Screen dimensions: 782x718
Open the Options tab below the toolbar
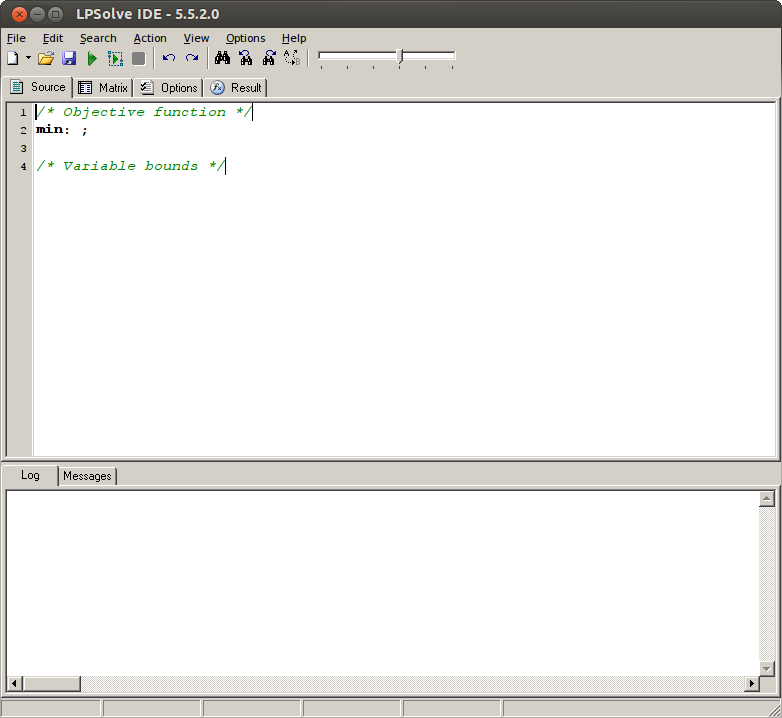coord(169,88)
